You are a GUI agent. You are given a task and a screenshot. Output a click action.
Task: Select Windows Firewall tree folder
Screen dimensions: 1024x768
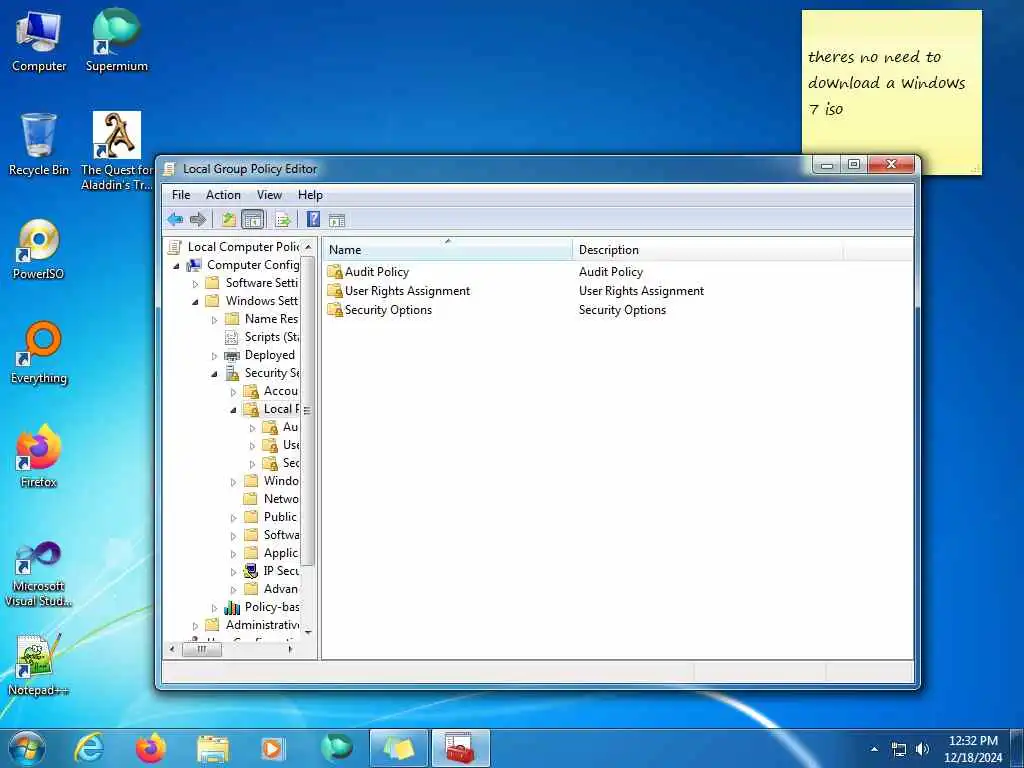[x=272, y=481]
